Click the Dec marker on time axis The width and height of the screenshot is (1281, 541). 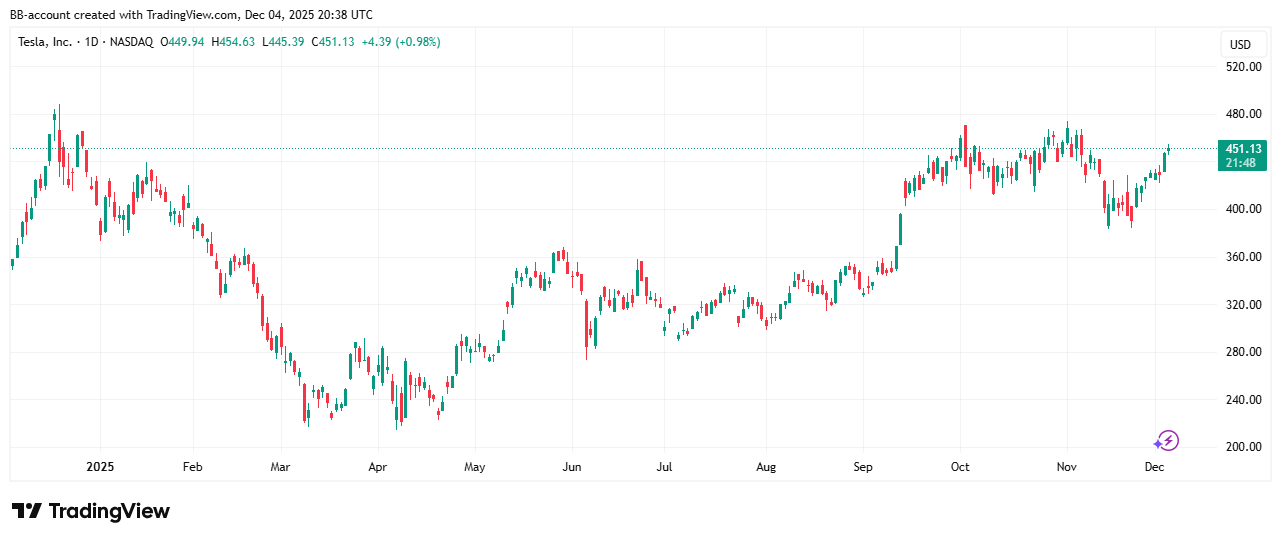point(1153,467)
